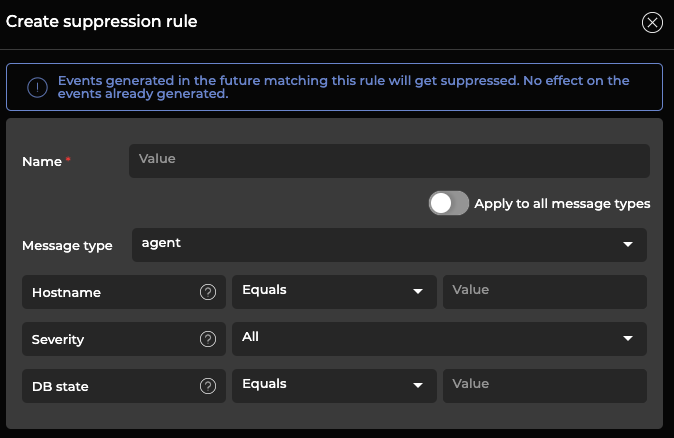Click the Message type label text

67,245
